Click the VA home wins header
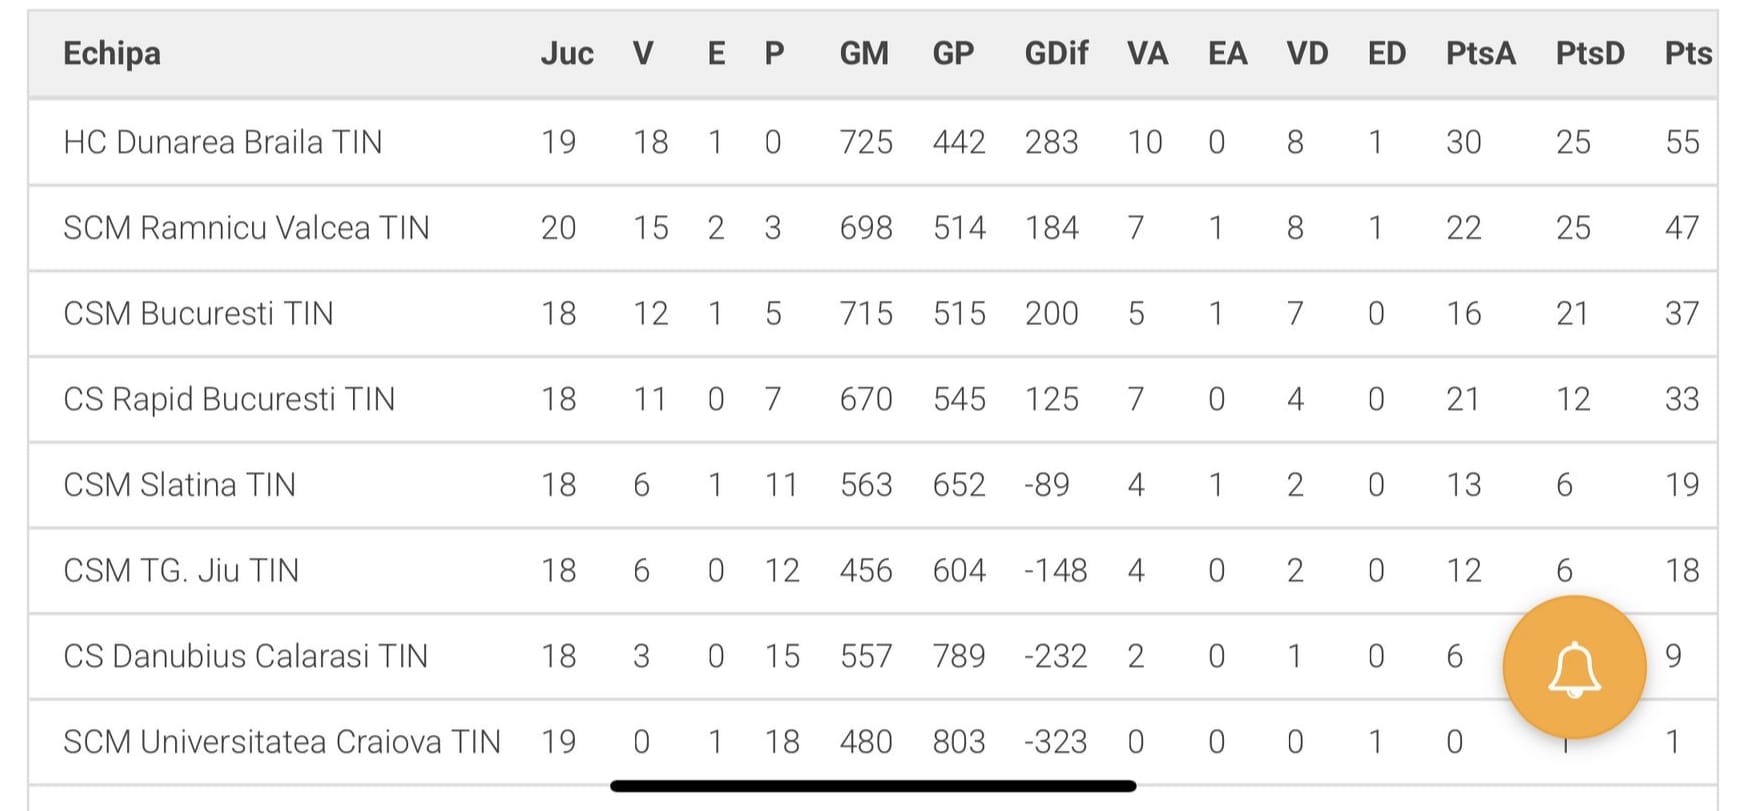 (1147, 53)
